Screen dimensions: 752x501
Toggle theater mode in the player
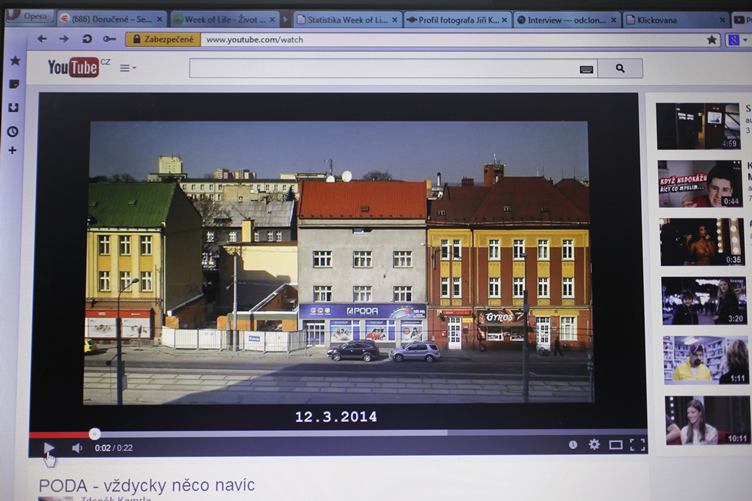click(x=616, y=445)
